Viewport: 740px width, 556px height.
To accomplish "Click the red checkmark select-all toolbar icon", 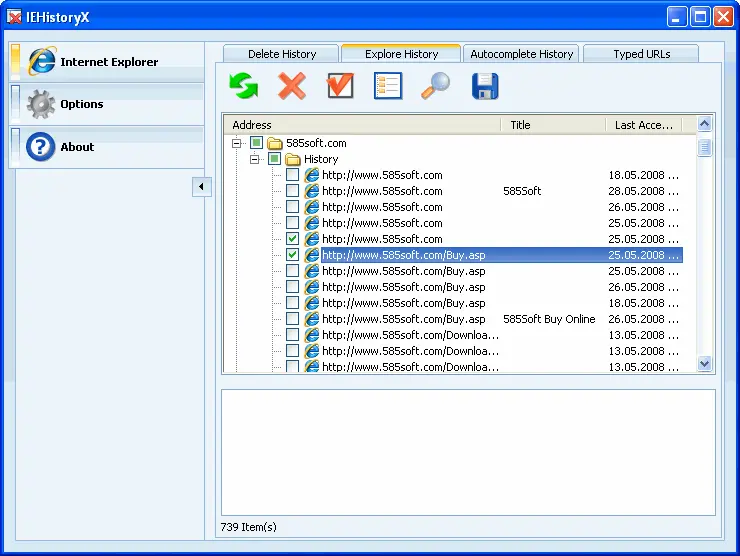I will click(340, 86).
